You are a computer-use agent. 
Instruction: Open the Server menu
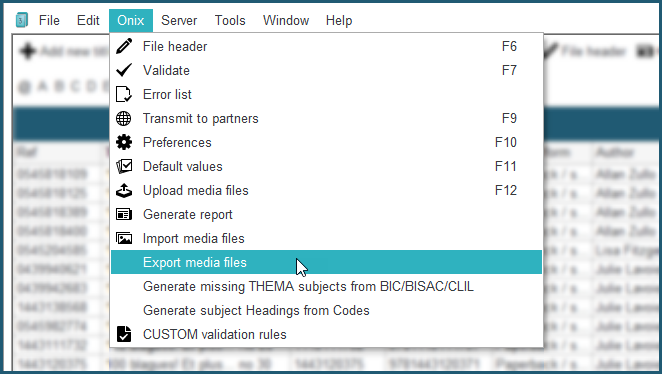pos(179,20)
